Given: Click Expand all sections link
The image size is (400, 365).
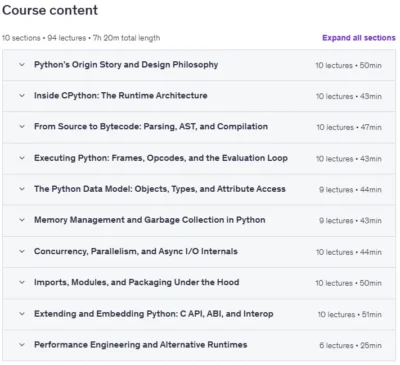Looking at the screenshot, I should tap(359, 38).
